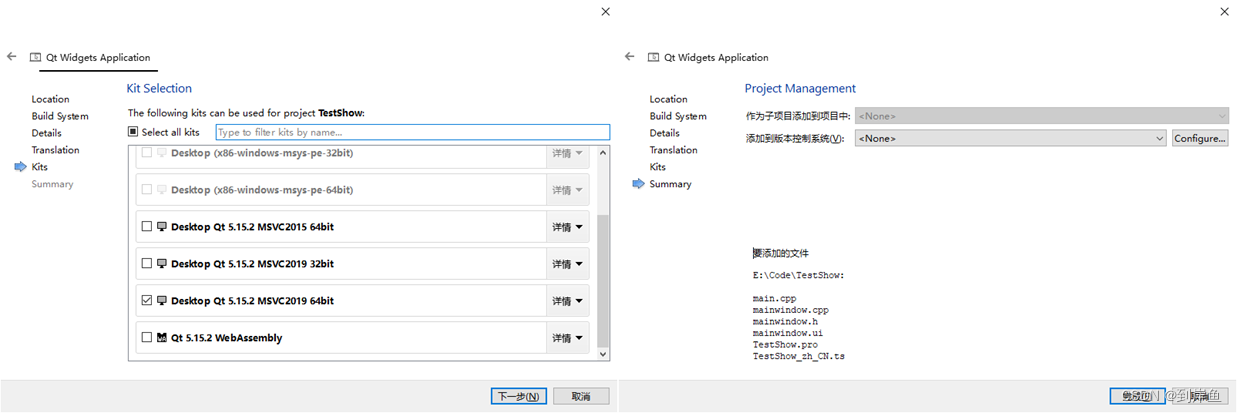Click the kit list scroll-down arrow
Image resolution: width=1237 pixels, height=413 pixels.
tap(602, 353)
